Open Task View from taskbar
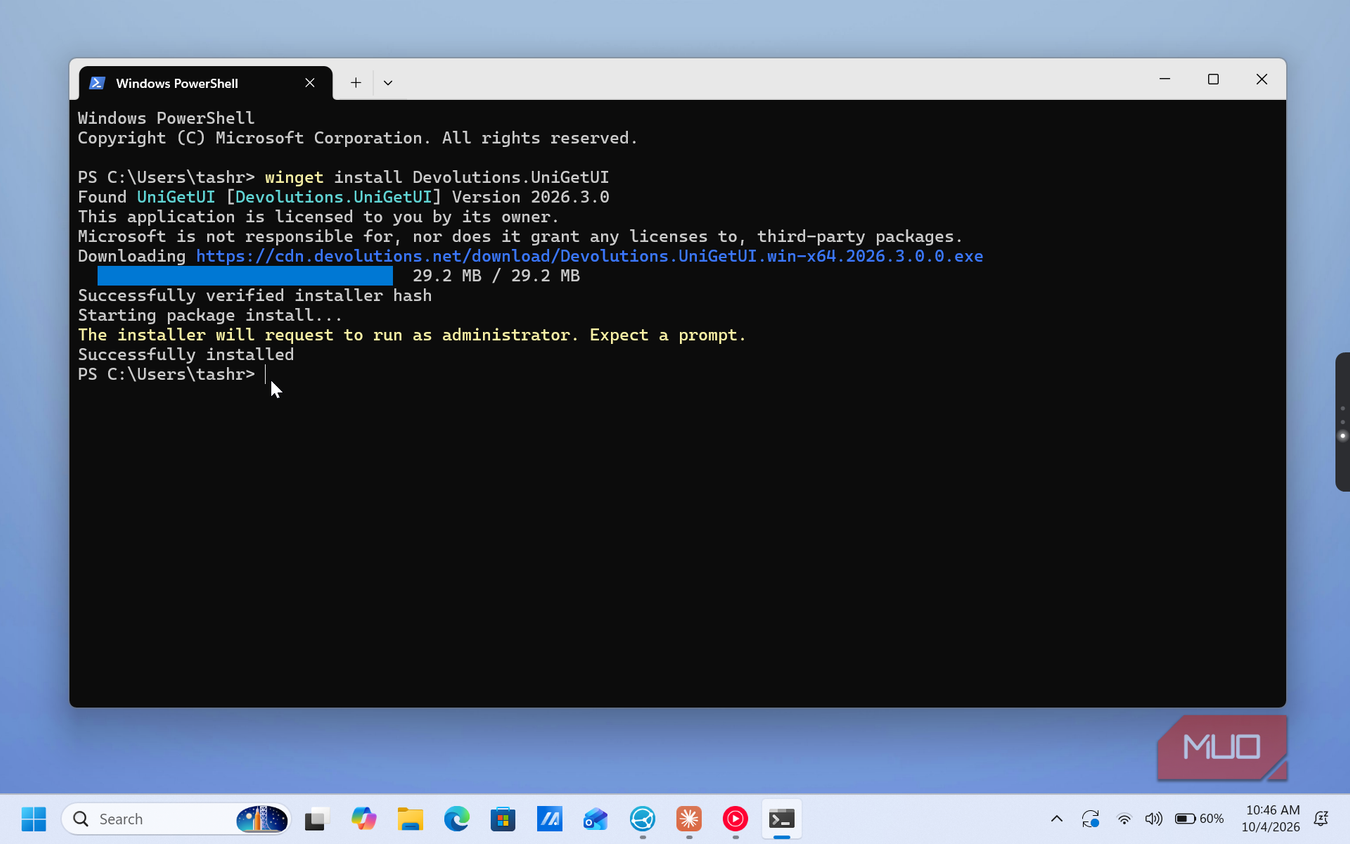The height and width of the screenshot is (844, 1350). click(317, 819)
